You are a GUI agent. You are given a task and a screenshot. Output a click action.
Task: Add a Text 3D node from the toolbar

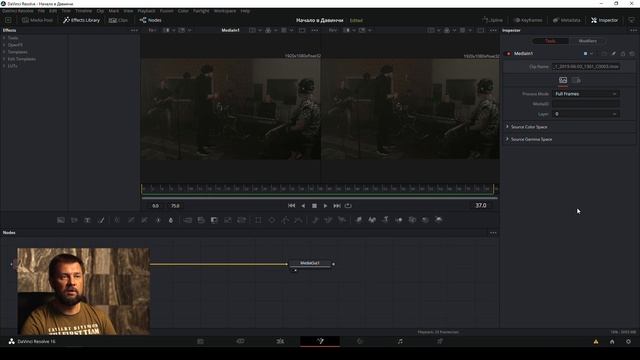tap(385, 220)
